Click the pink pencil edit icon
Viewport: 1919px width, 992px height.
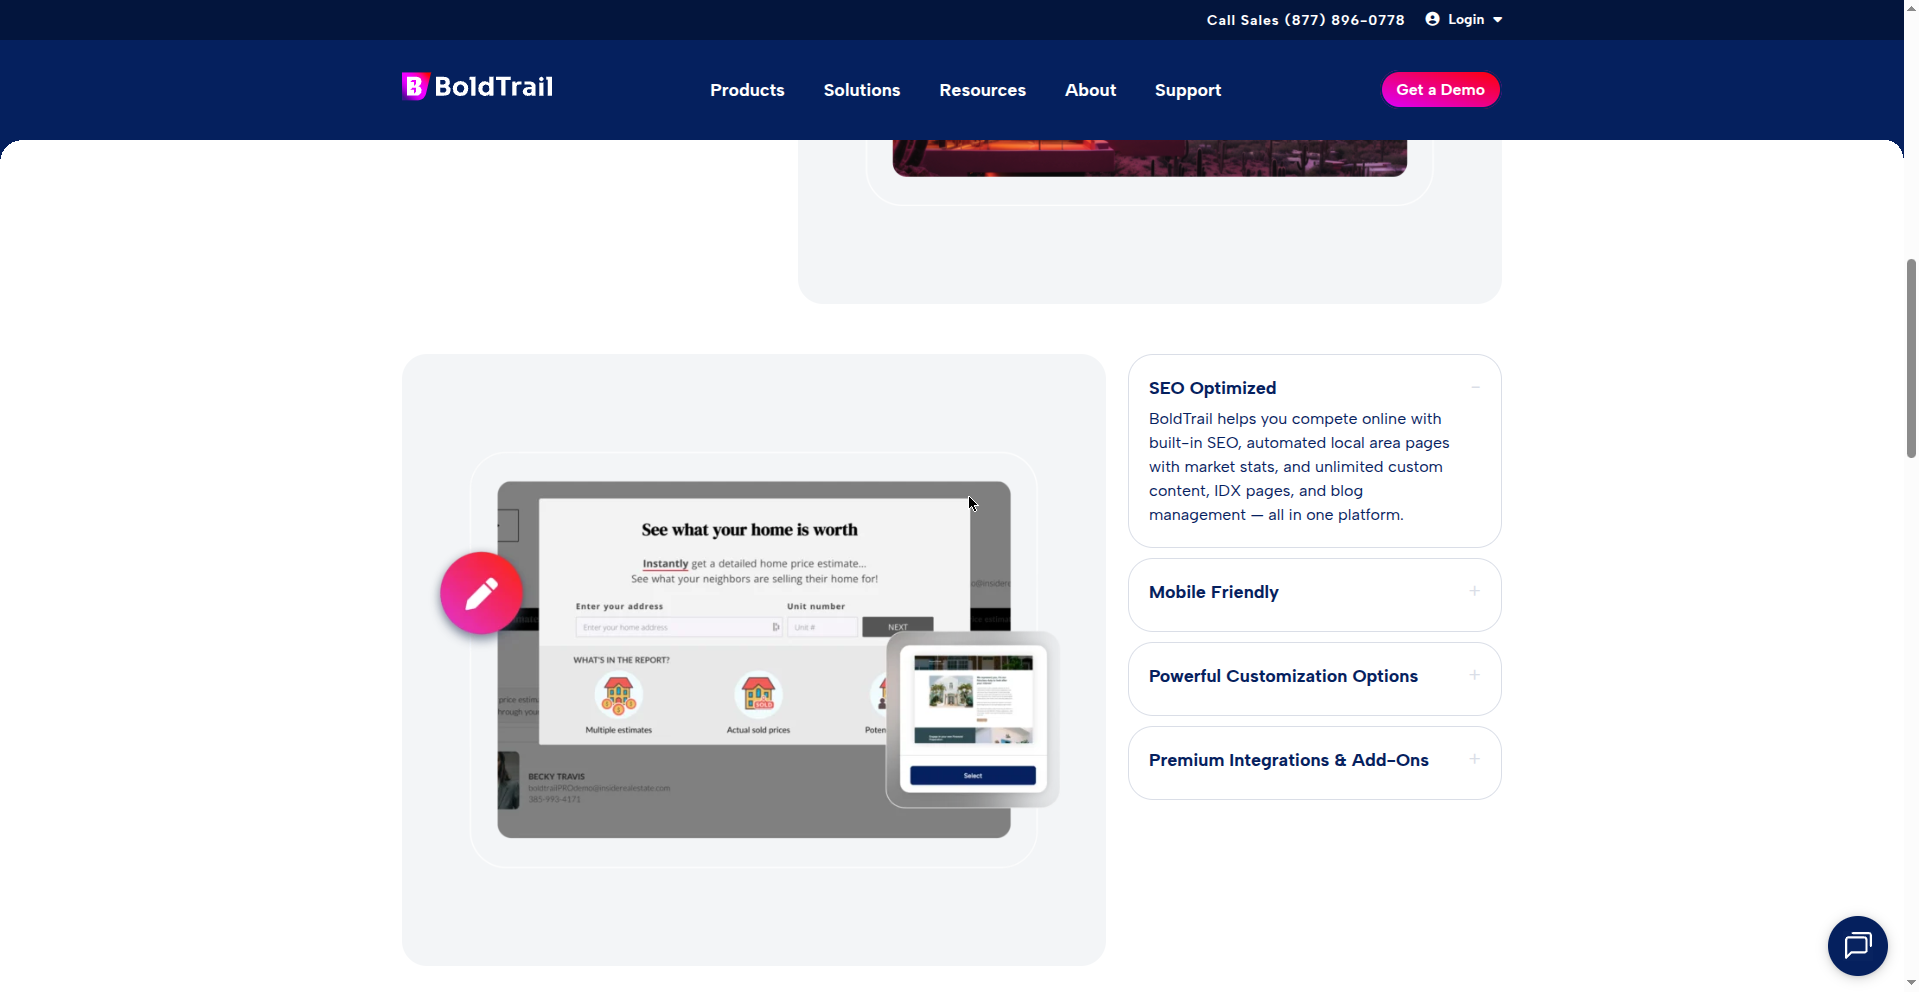(481, 593)
